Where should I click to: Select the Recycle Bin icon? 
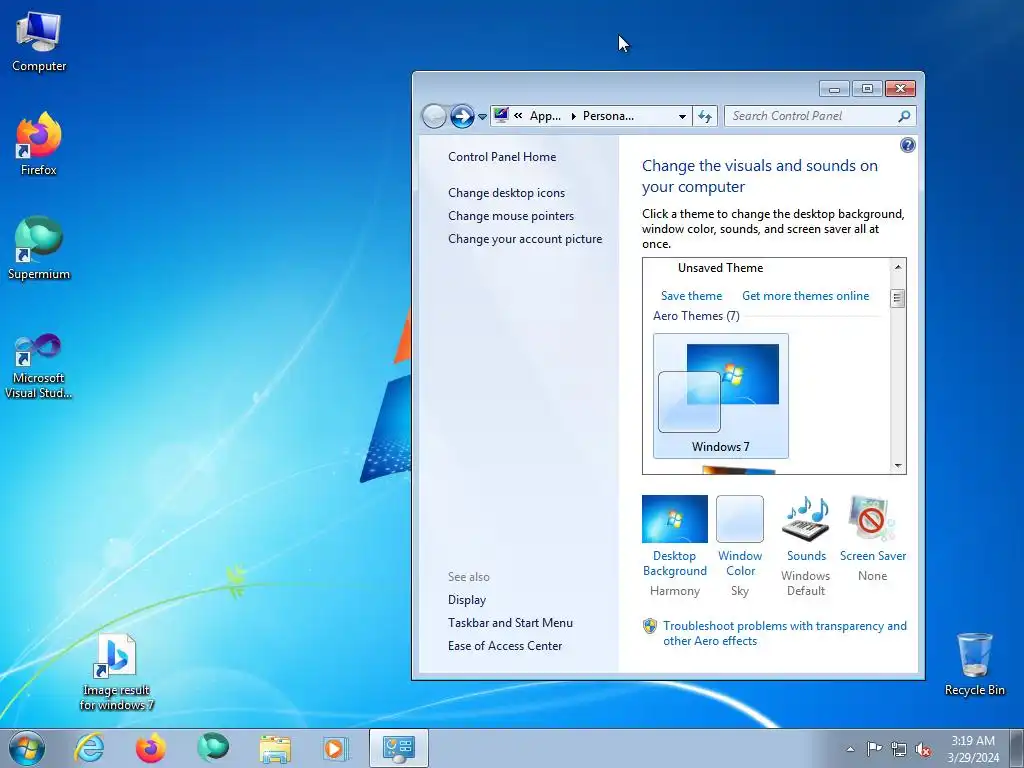tap(974, 664)
